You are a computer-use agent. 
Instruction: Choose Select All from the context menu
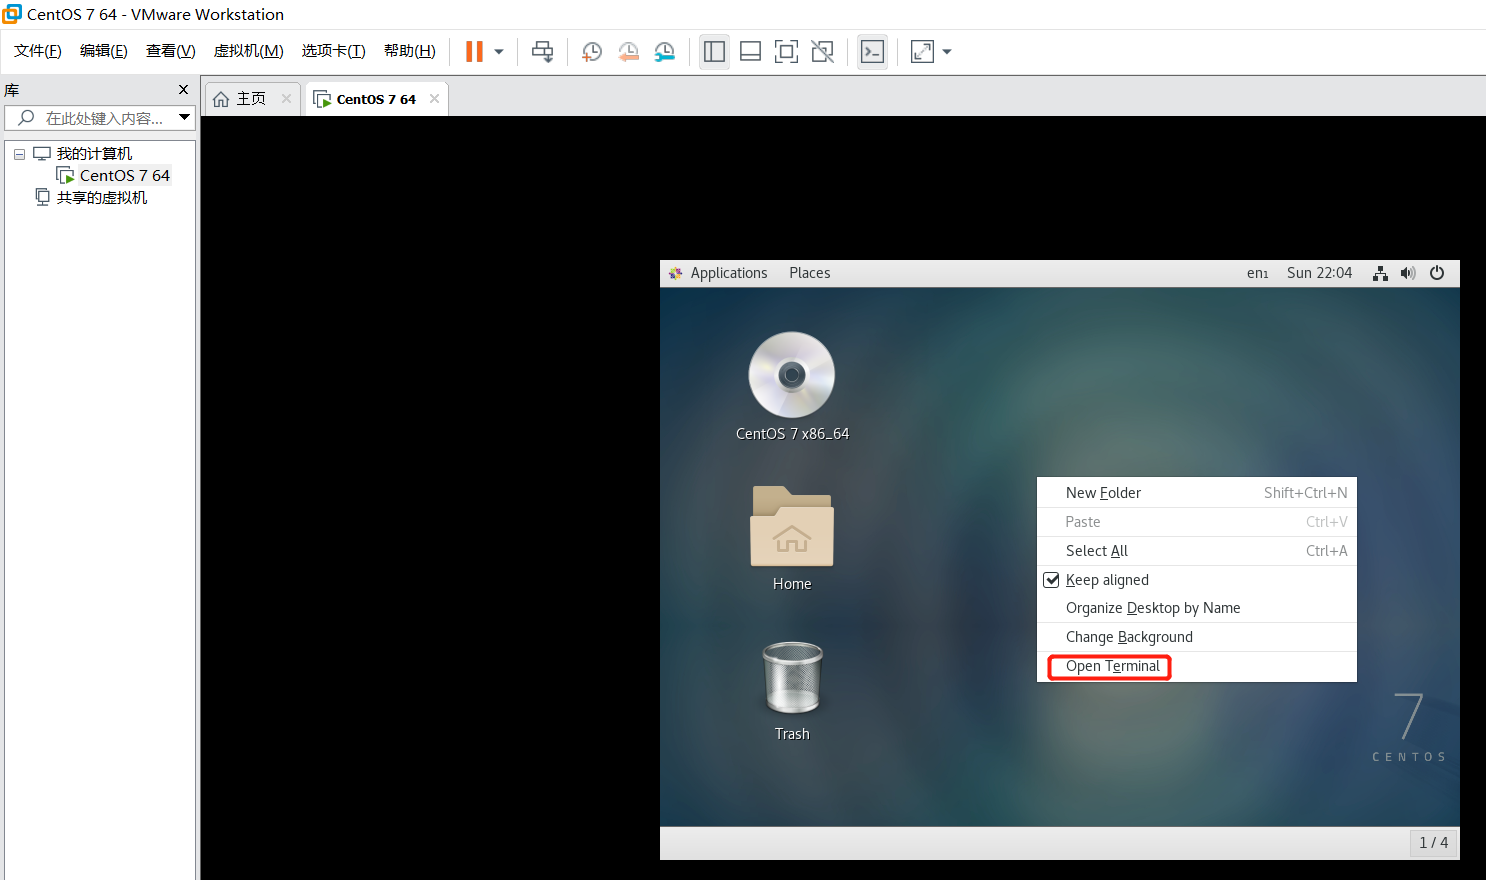coord(1197,551)
